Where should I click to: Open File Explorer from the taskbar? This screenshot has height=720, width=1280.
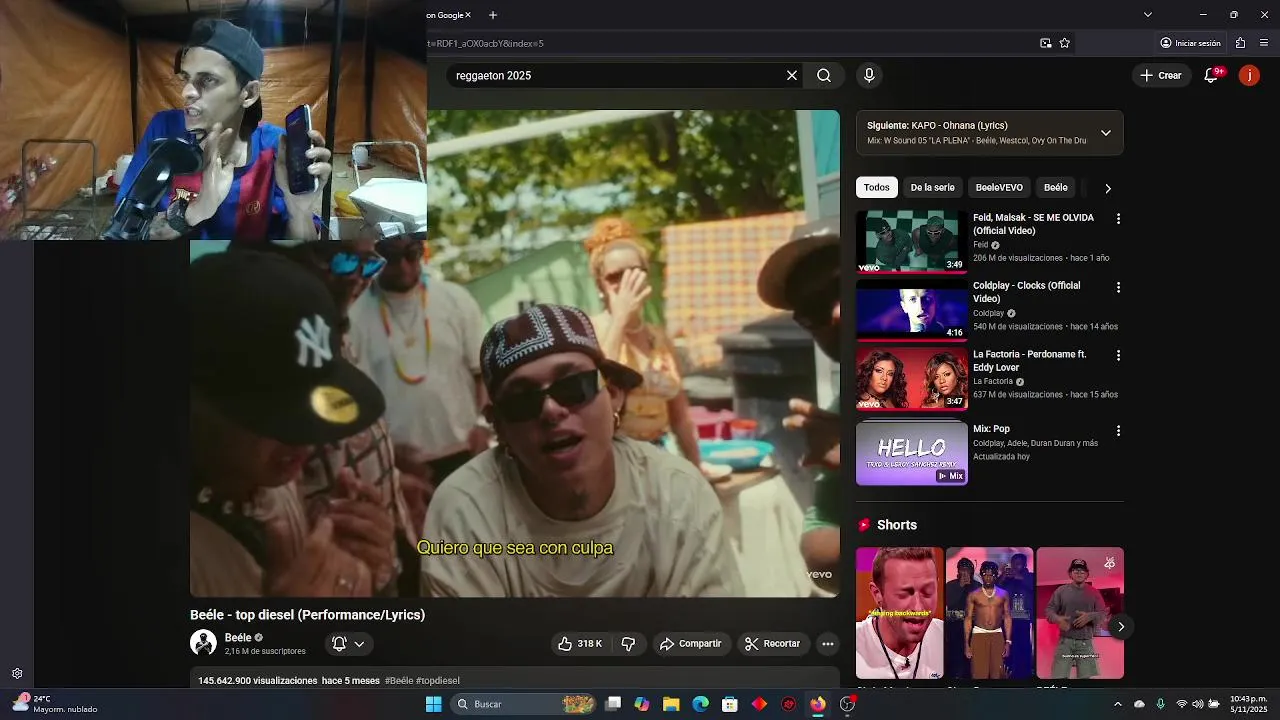pyautogui.click(x=671, y=704)
